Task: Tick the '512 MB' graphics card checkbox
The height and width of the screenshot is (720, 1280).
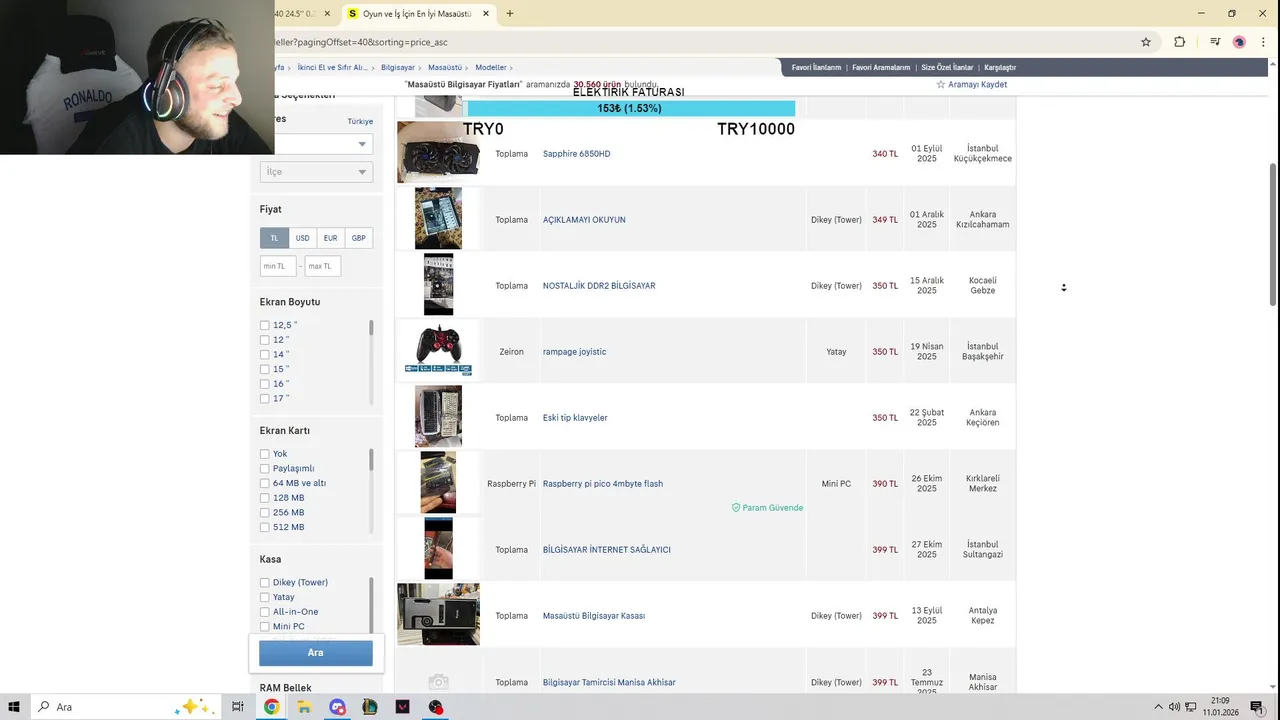Action: [x=265, y=527]
